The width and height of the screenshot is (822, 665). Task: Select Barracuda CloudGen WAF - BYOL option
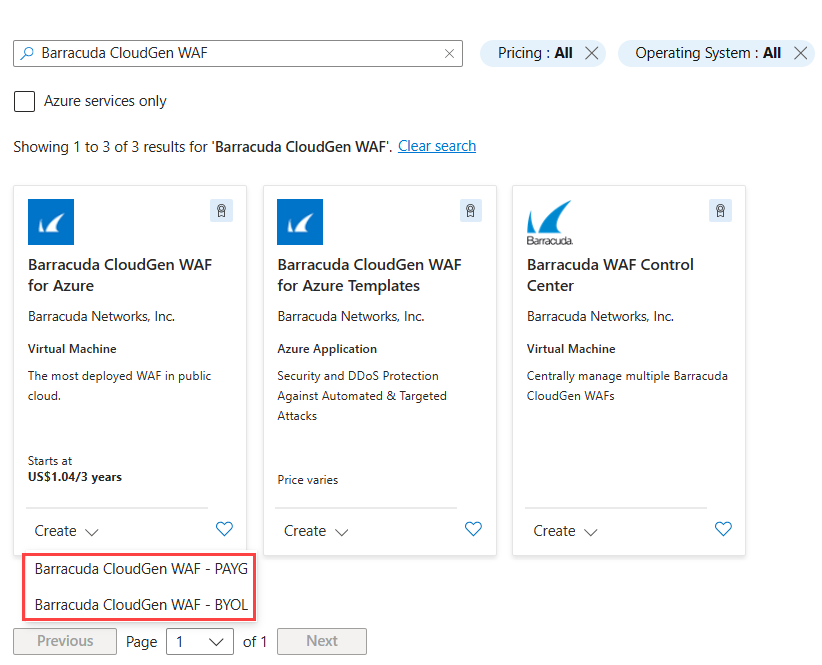(141, 605)
